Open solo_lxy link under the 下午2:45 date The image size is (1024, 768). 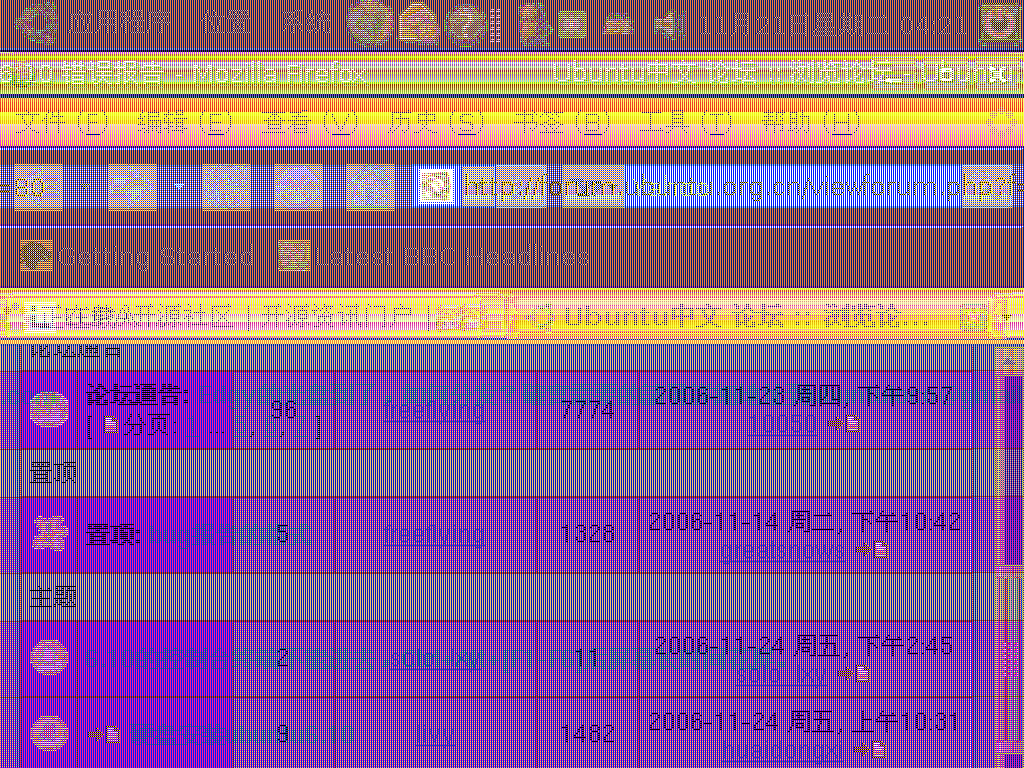782,674
